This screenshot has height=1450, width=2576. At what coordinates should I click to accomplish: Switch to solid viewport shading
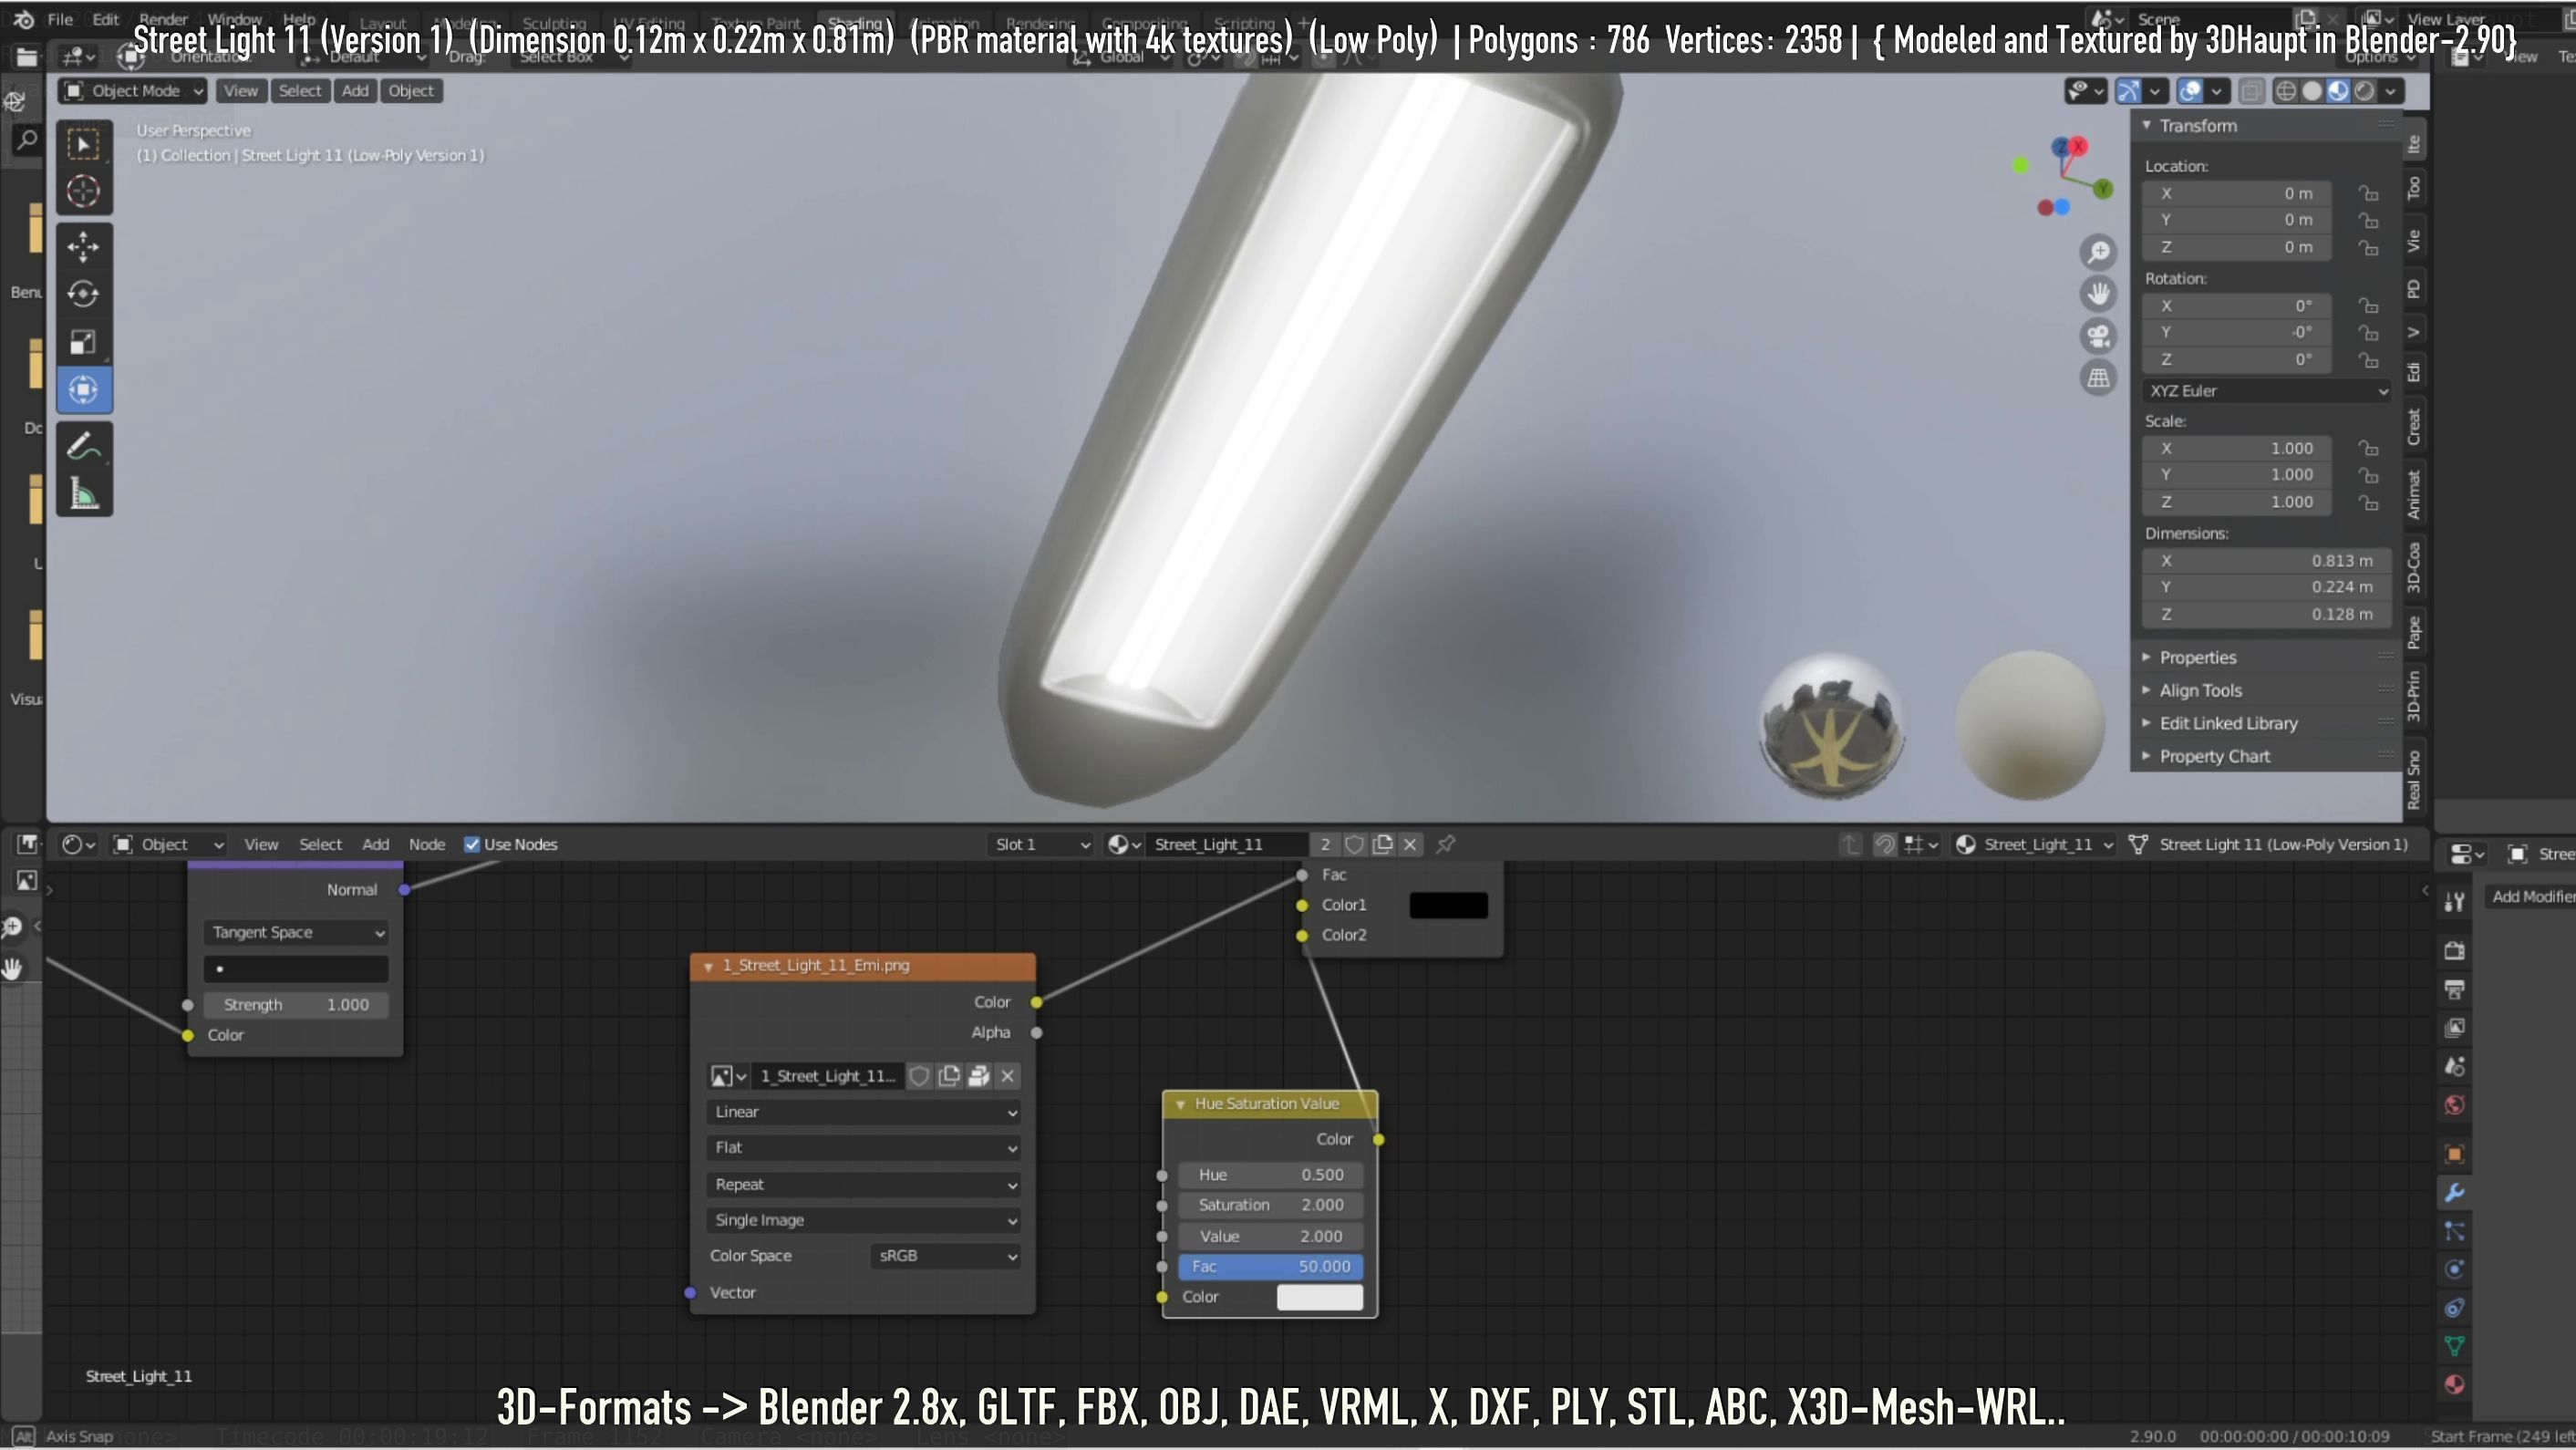2312,91
